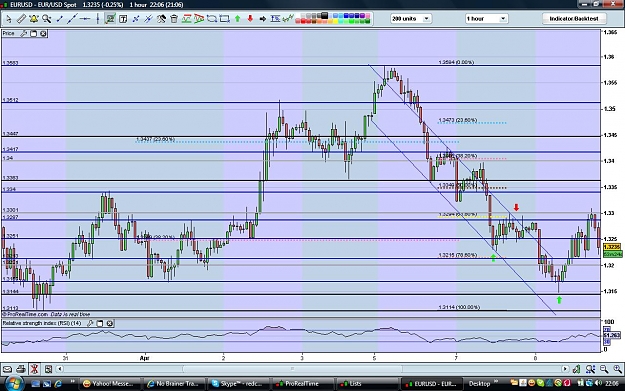625x391 pixels.
Task: Click the zoom out magnifier at bottom right
Action: tap(604, 369)
